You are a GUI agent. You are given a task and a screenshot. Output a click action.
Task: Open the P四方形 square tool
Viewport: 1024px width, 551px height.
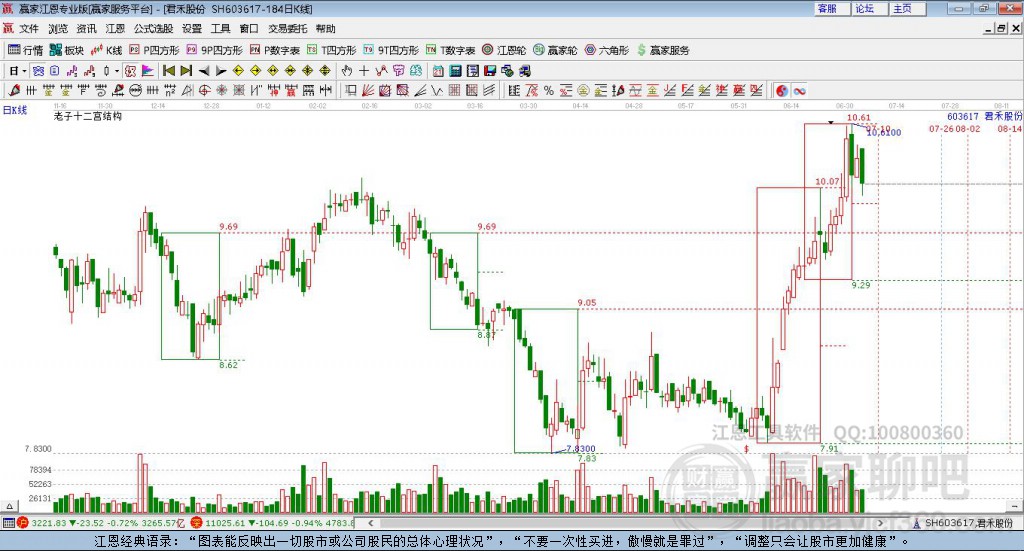154,50
